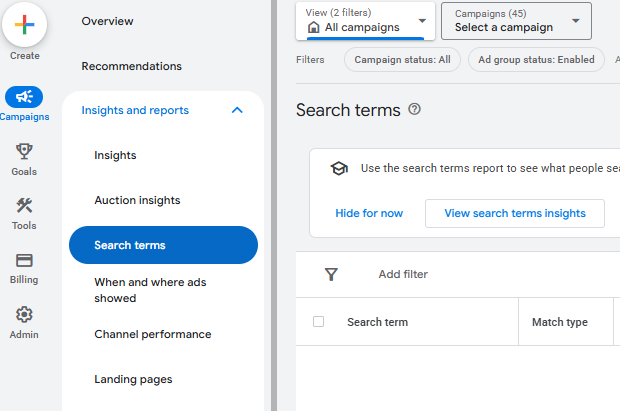Open the Select a campaign dropdown

click(516, 21)
